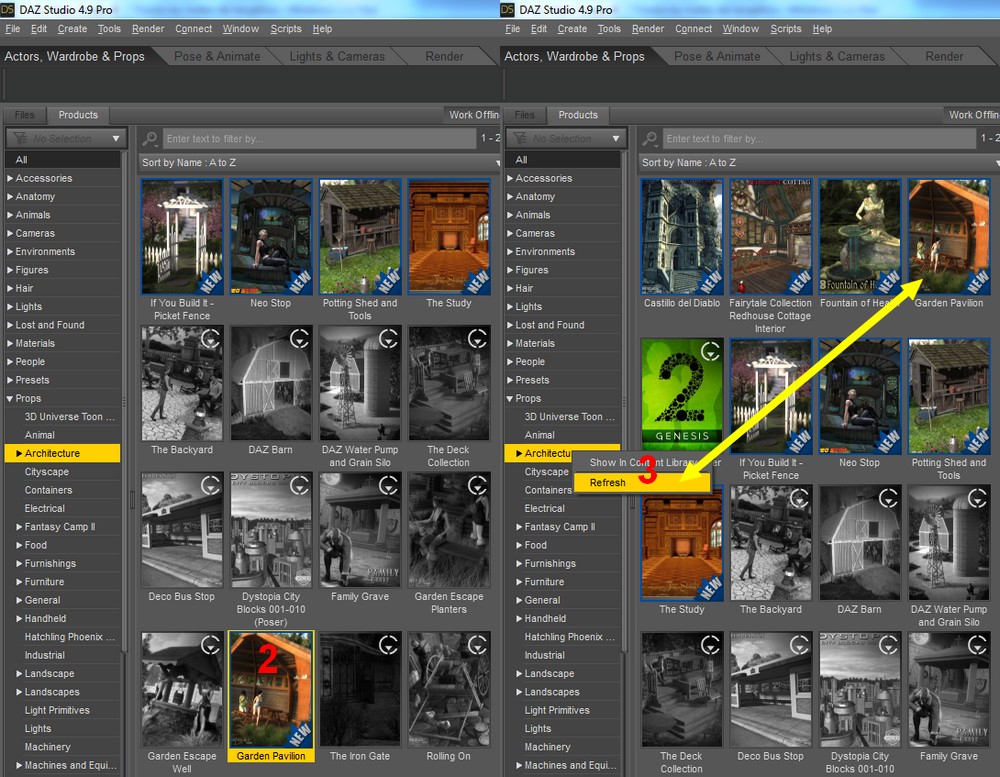The image size is (1000, 777).
Task: Focus the filter text field in right window
Action: (x=819, y=138)
